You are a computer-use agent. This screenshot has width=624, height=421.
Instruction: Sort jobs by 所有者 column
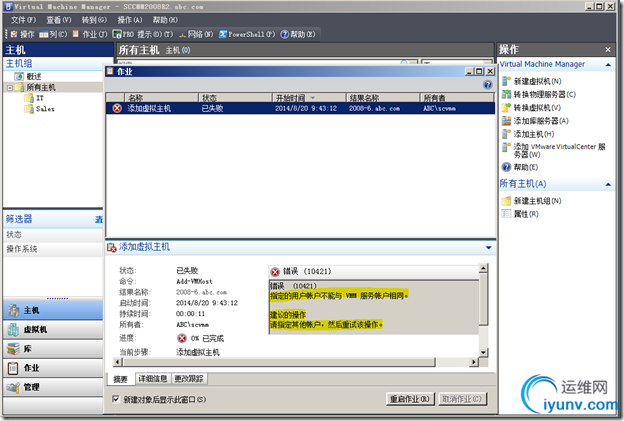(457, 98)
